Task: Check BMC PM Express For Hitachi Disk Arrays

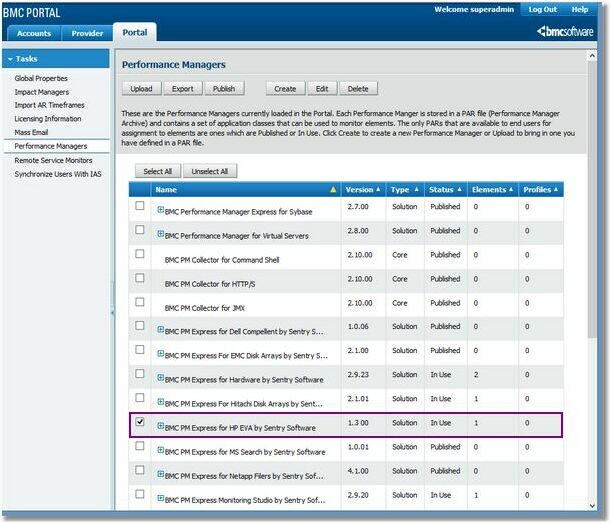Action: [x=140, y=398]
